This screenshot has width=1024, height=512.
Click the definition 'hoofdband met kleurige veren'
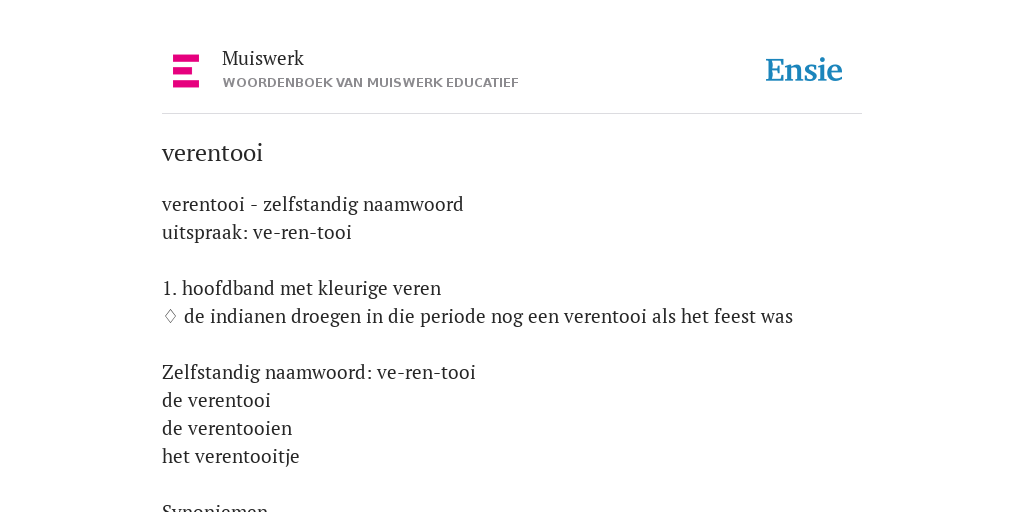coord(312,288)
